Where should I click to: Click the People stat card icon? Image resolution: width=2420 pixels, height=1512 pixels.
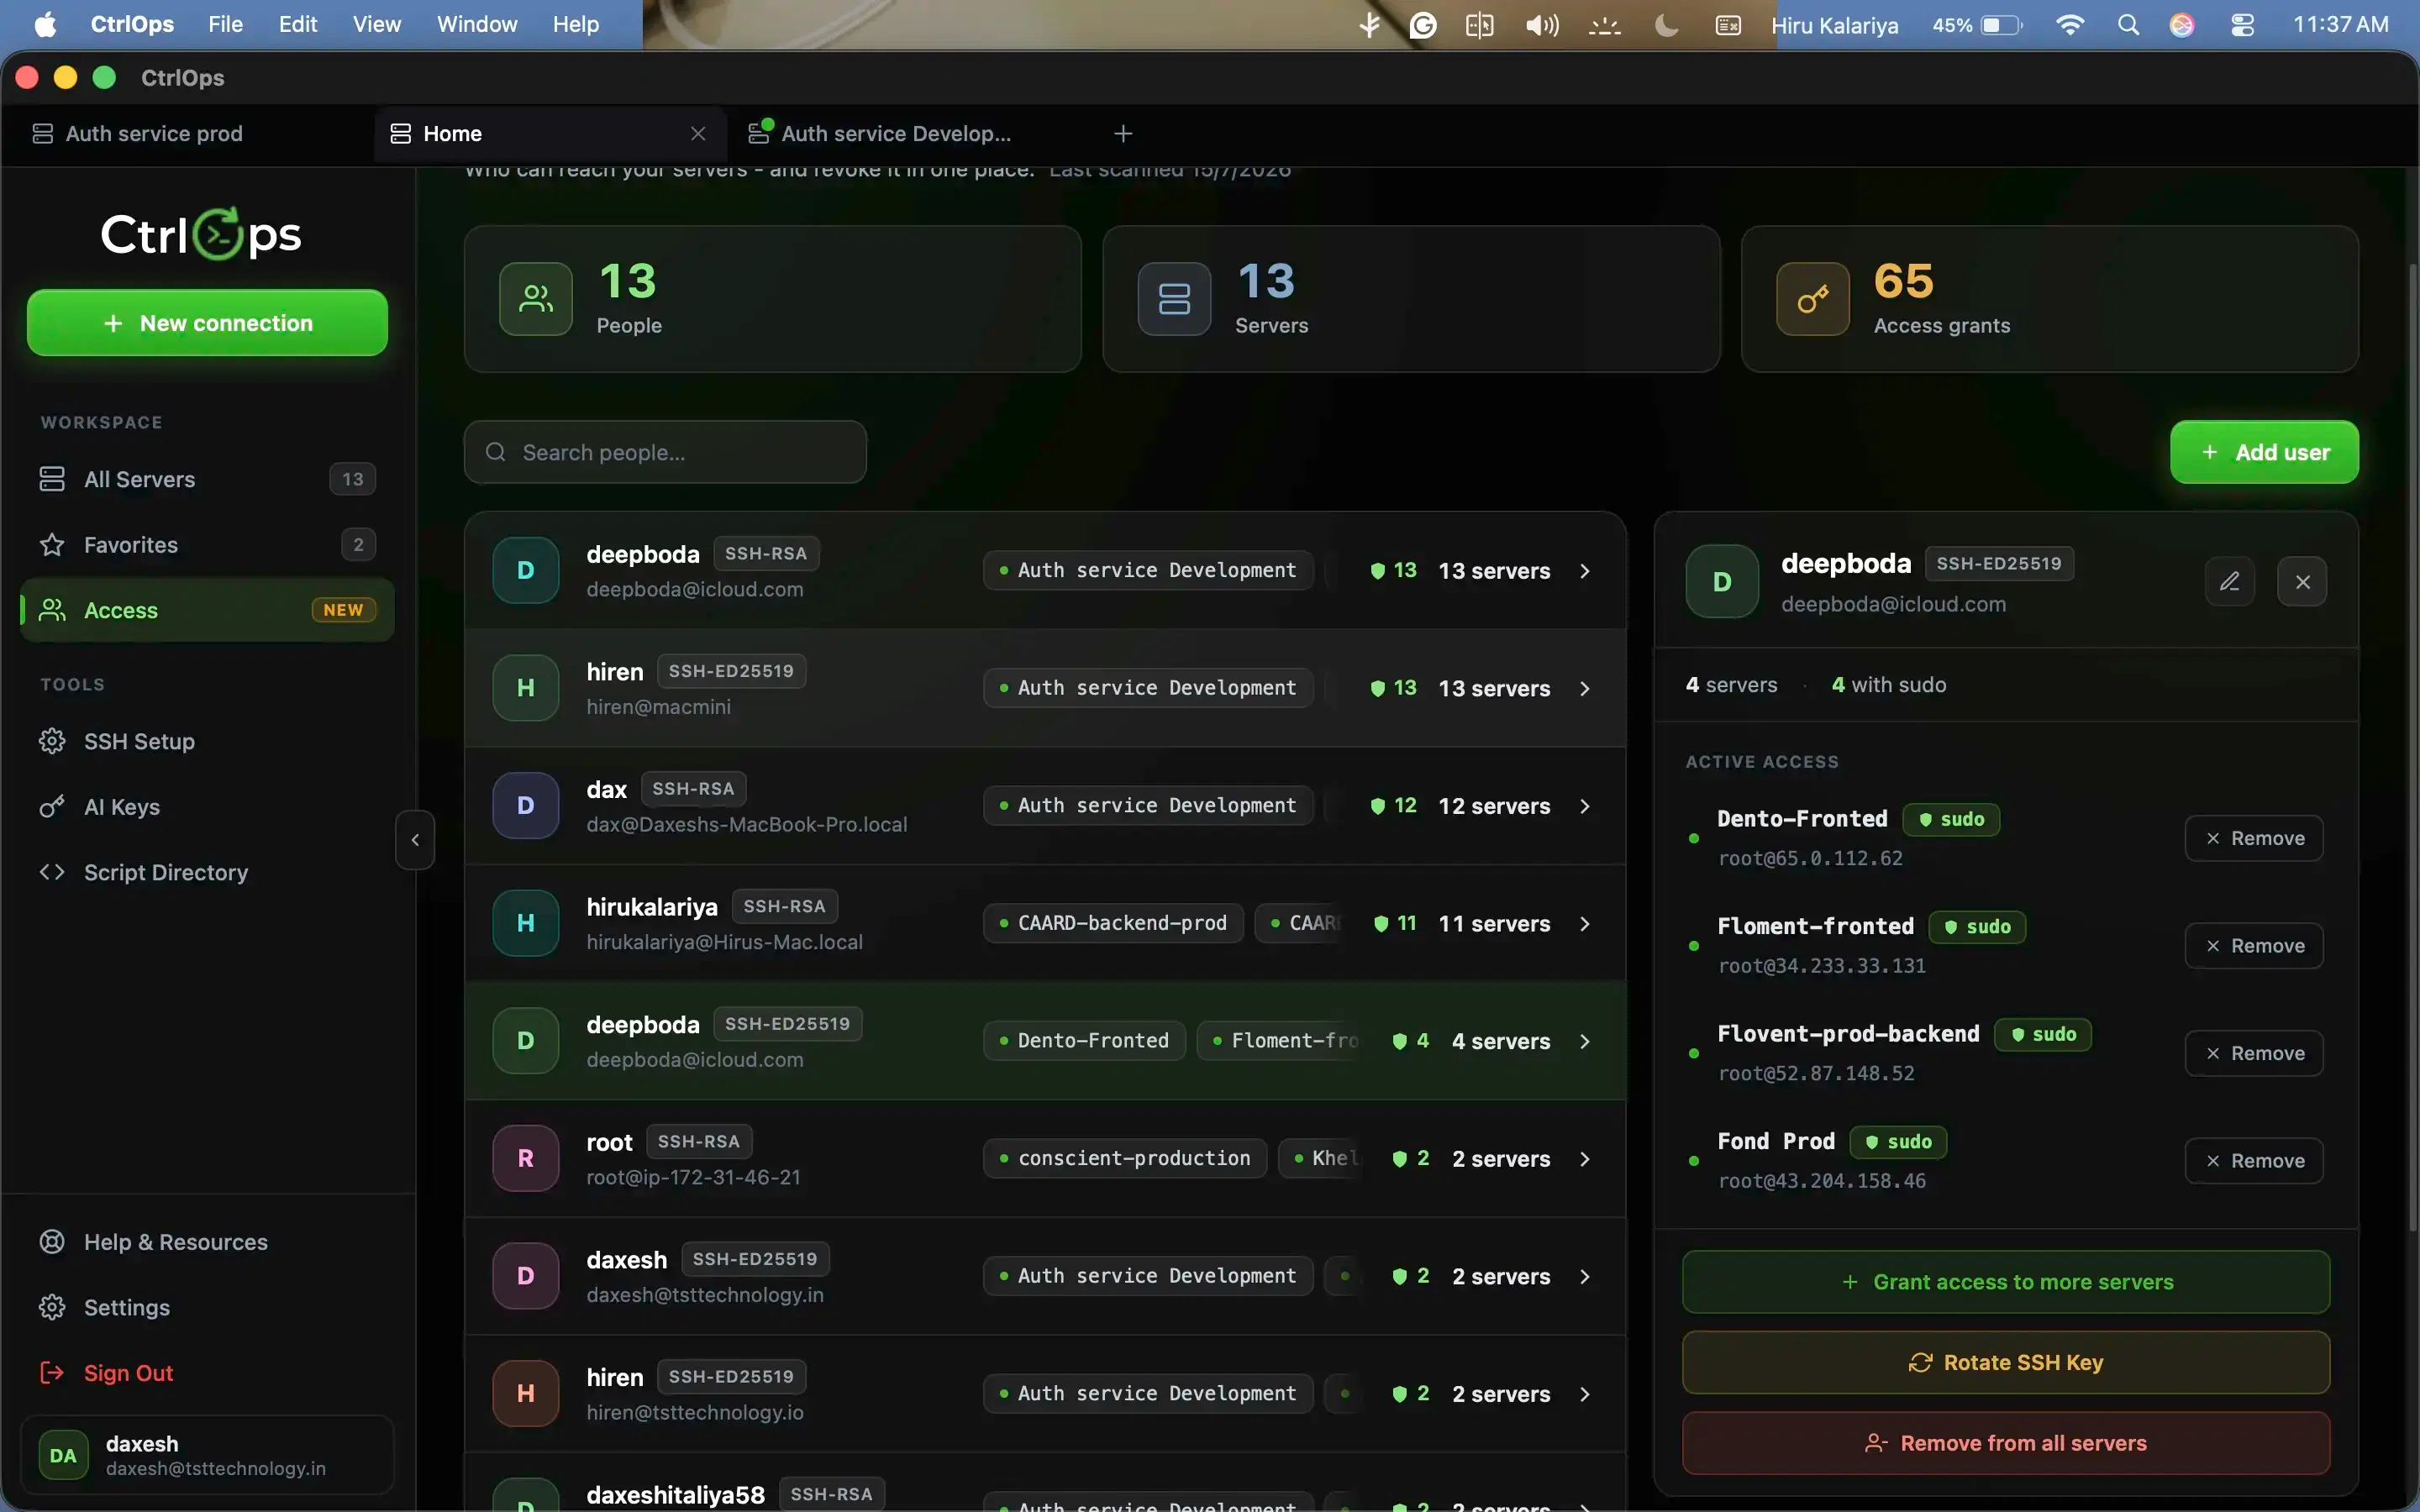tap(536, 299)
